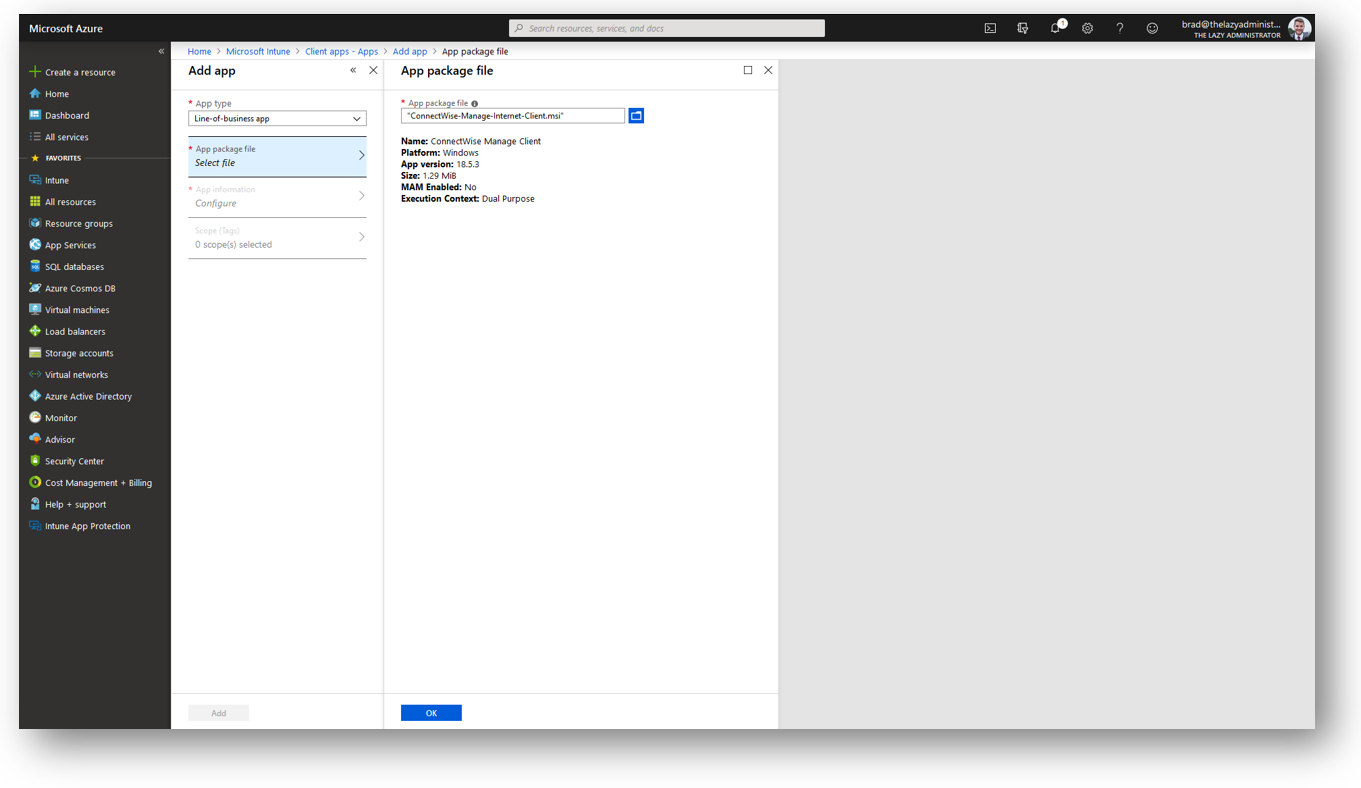The height and width of the screenshot is (788, 1361).
Task: Close the App package file blade
Action: click(x=768, y=70)
